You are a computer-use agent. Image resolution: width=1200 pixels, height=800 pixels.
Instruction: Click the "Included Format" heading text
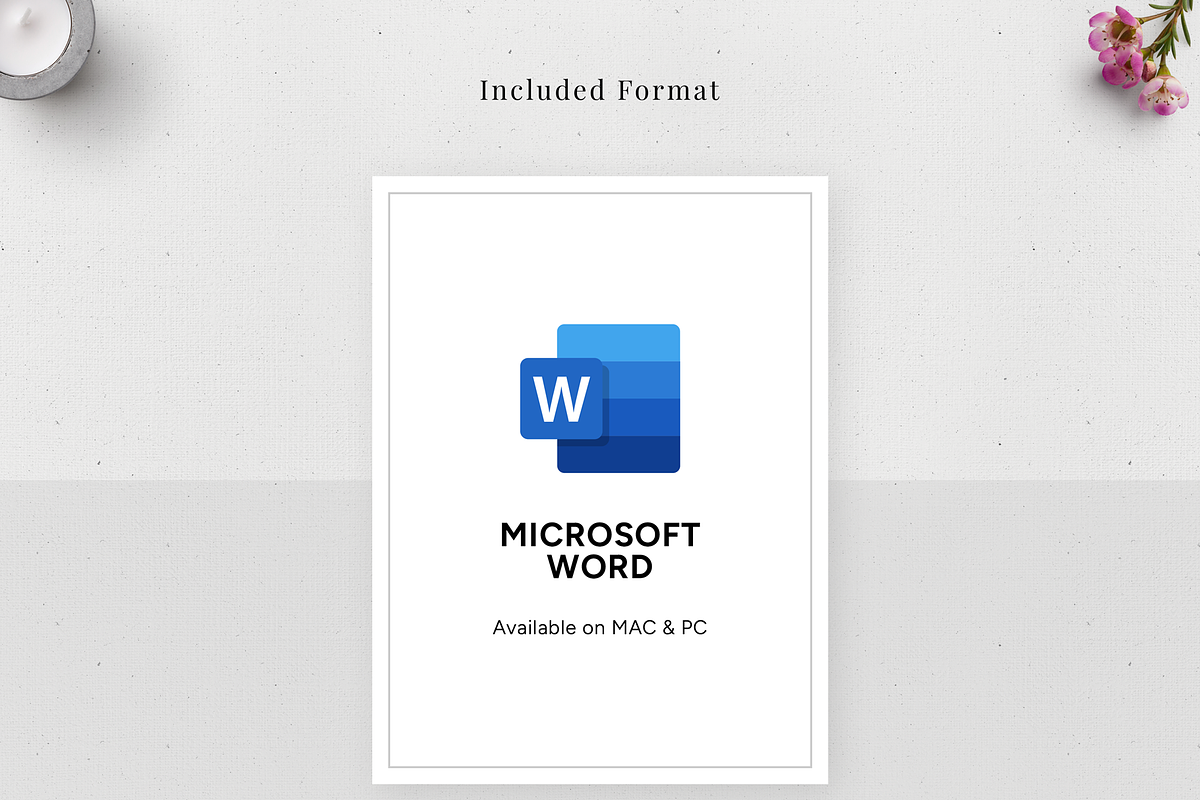click(600, 90)
